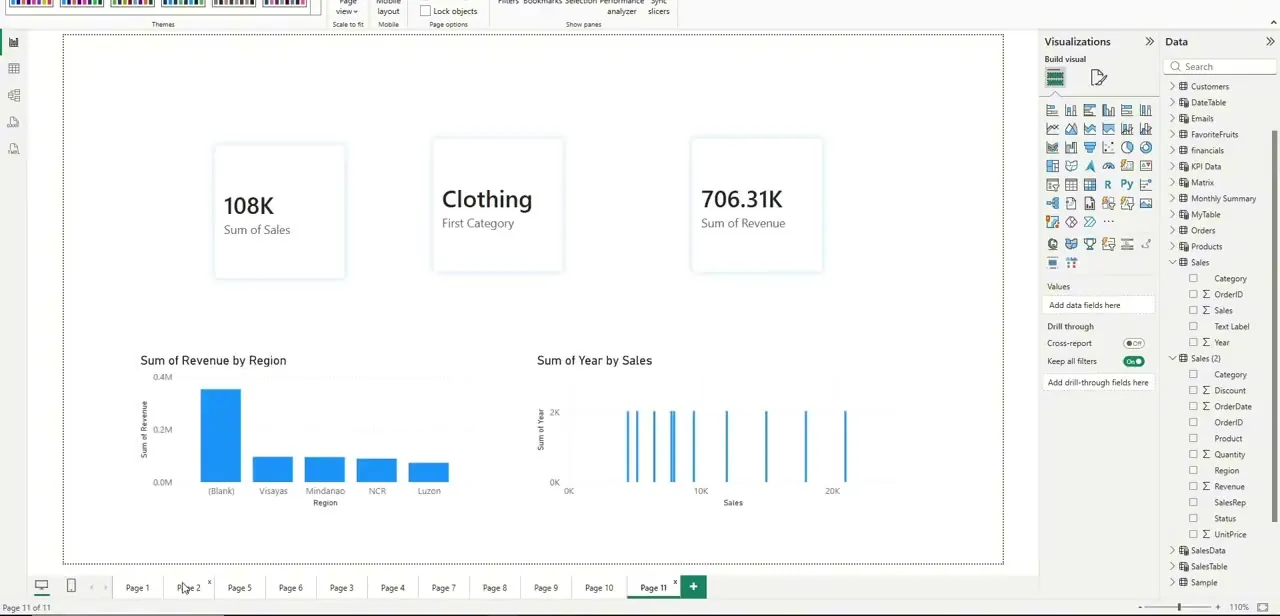This screenshot has width=1280, height=616.
Task: Open Mobile layout button
Action: click(x=388, y=8)
